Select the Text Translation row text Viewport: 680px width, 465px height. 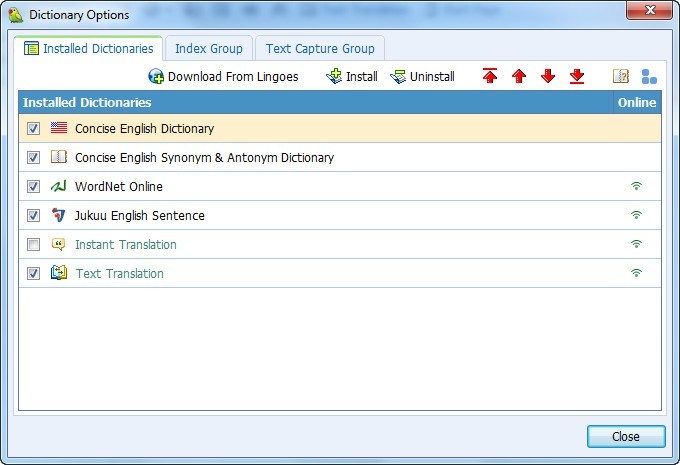[120, 274]
